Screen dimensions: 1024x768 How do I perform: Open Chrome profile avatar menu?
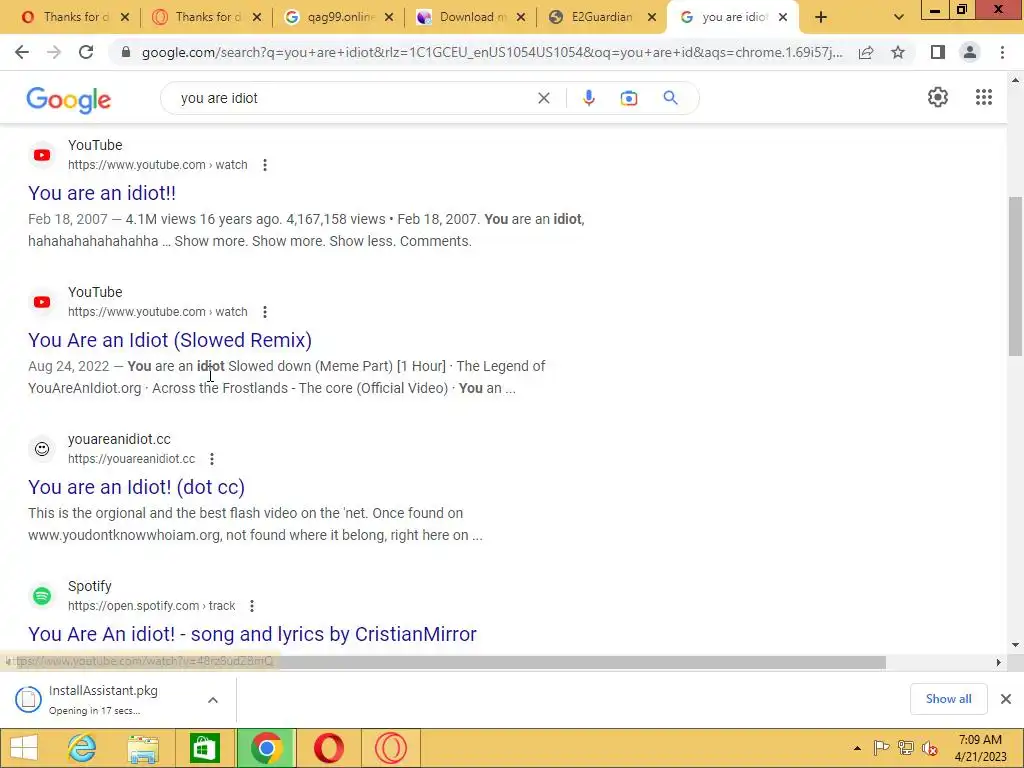970,52
